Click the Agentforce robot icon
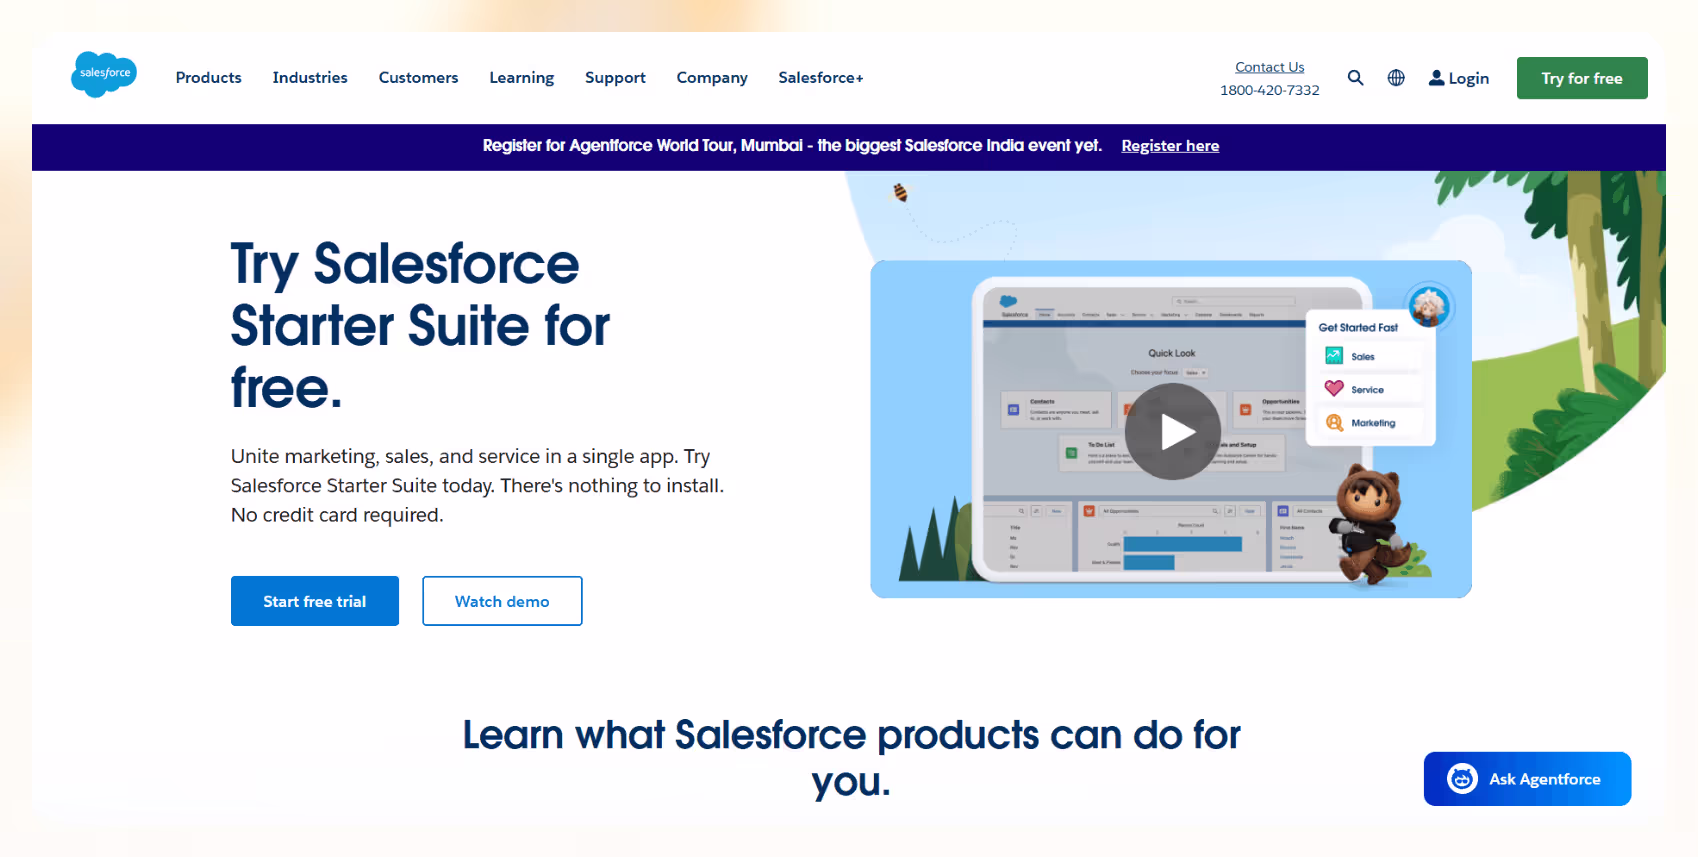 coord(1462,779)
